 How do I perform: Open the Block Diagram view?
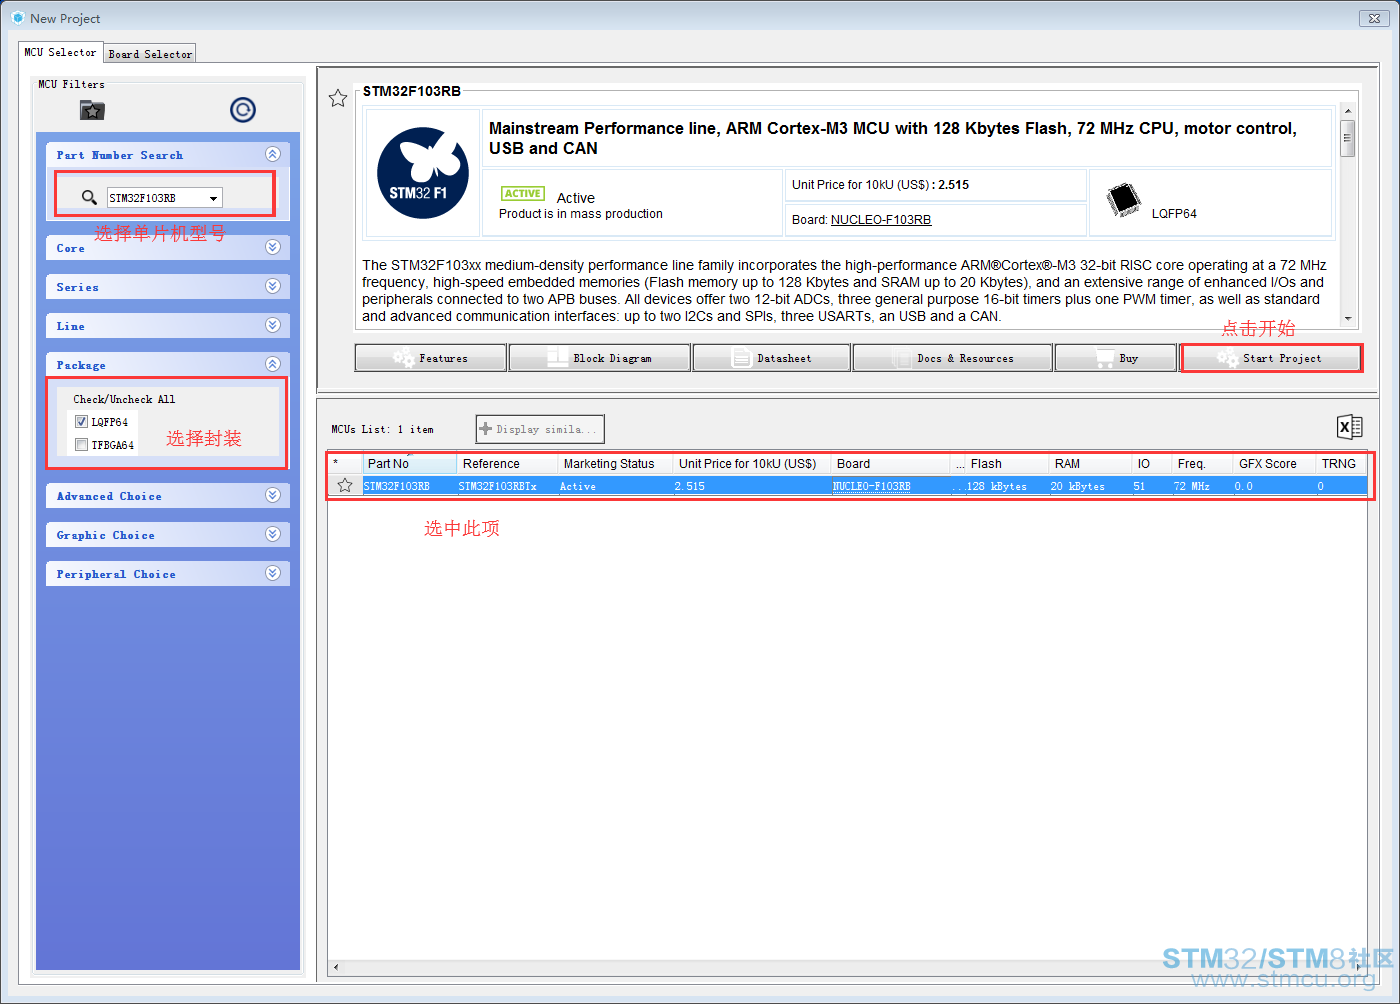pos(600,358)
